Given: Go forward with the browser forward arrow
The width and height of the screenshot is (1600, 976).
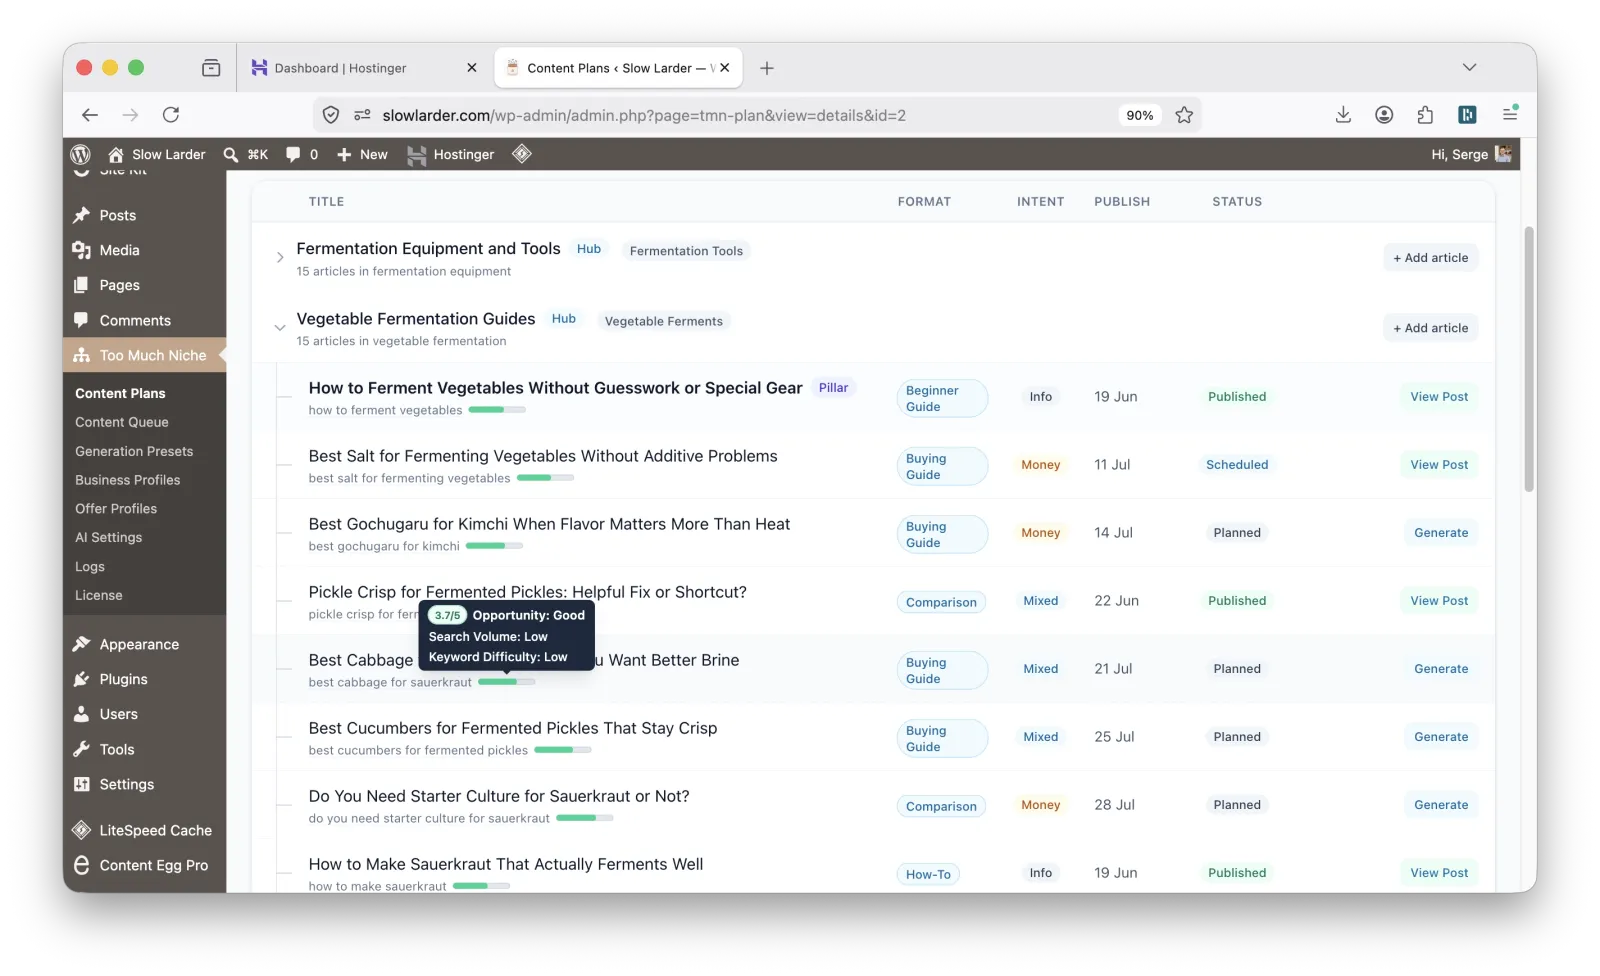Looking at the screenshot, I should 130,115.
